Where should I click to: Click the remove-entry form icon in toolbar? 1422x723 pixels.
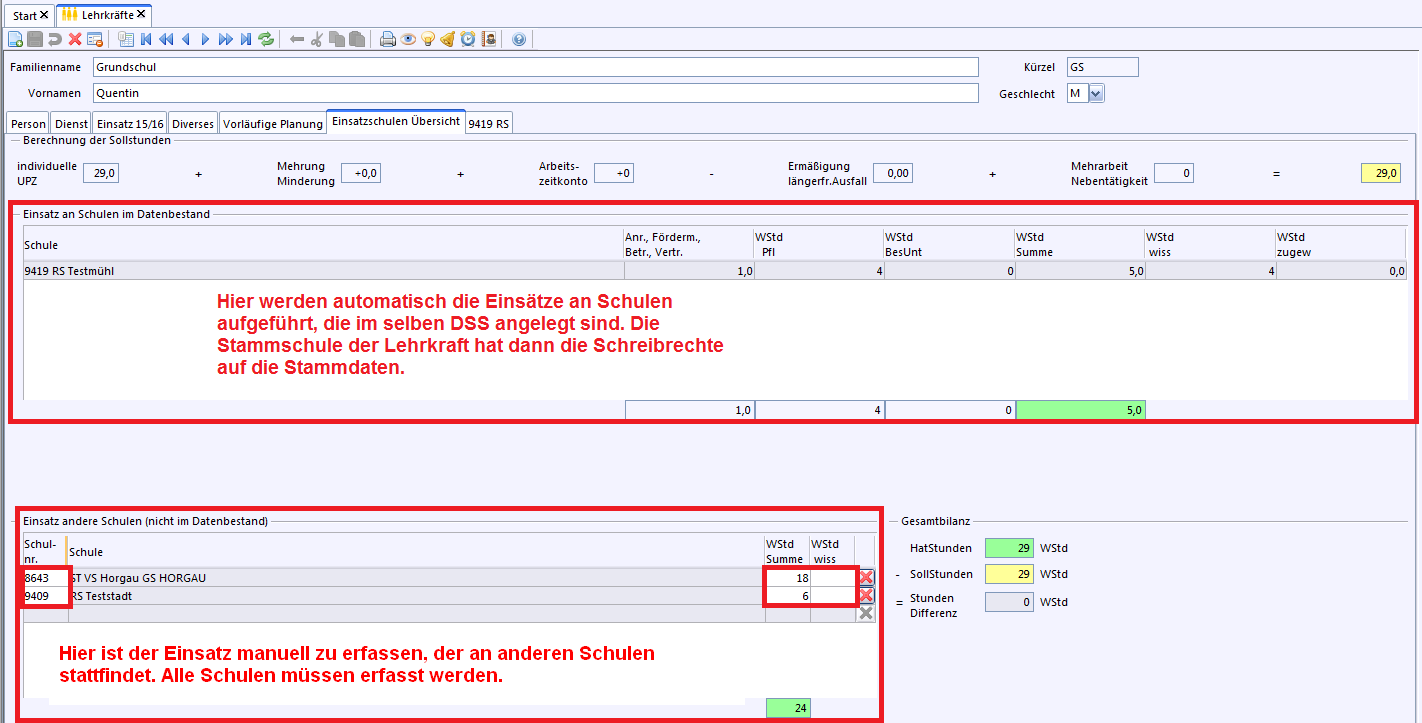(x=95, y=39)
